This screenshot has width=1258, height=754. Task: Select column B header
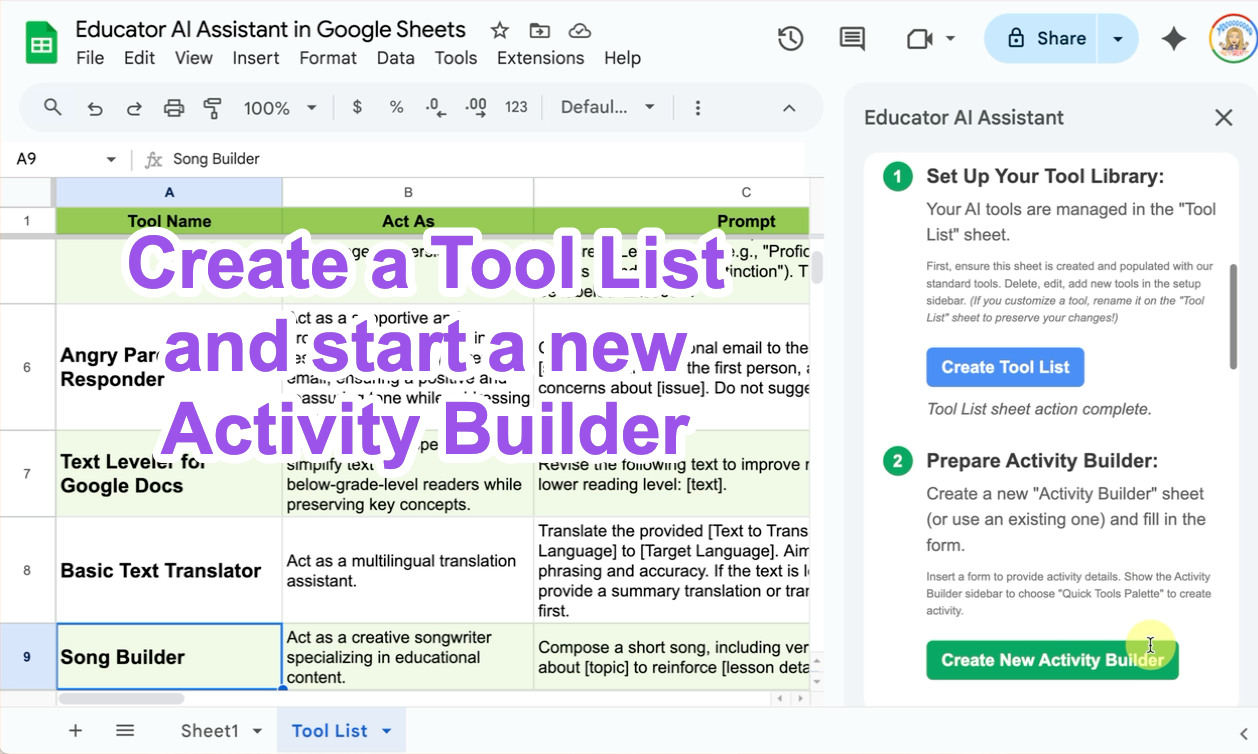pos(408,192)
